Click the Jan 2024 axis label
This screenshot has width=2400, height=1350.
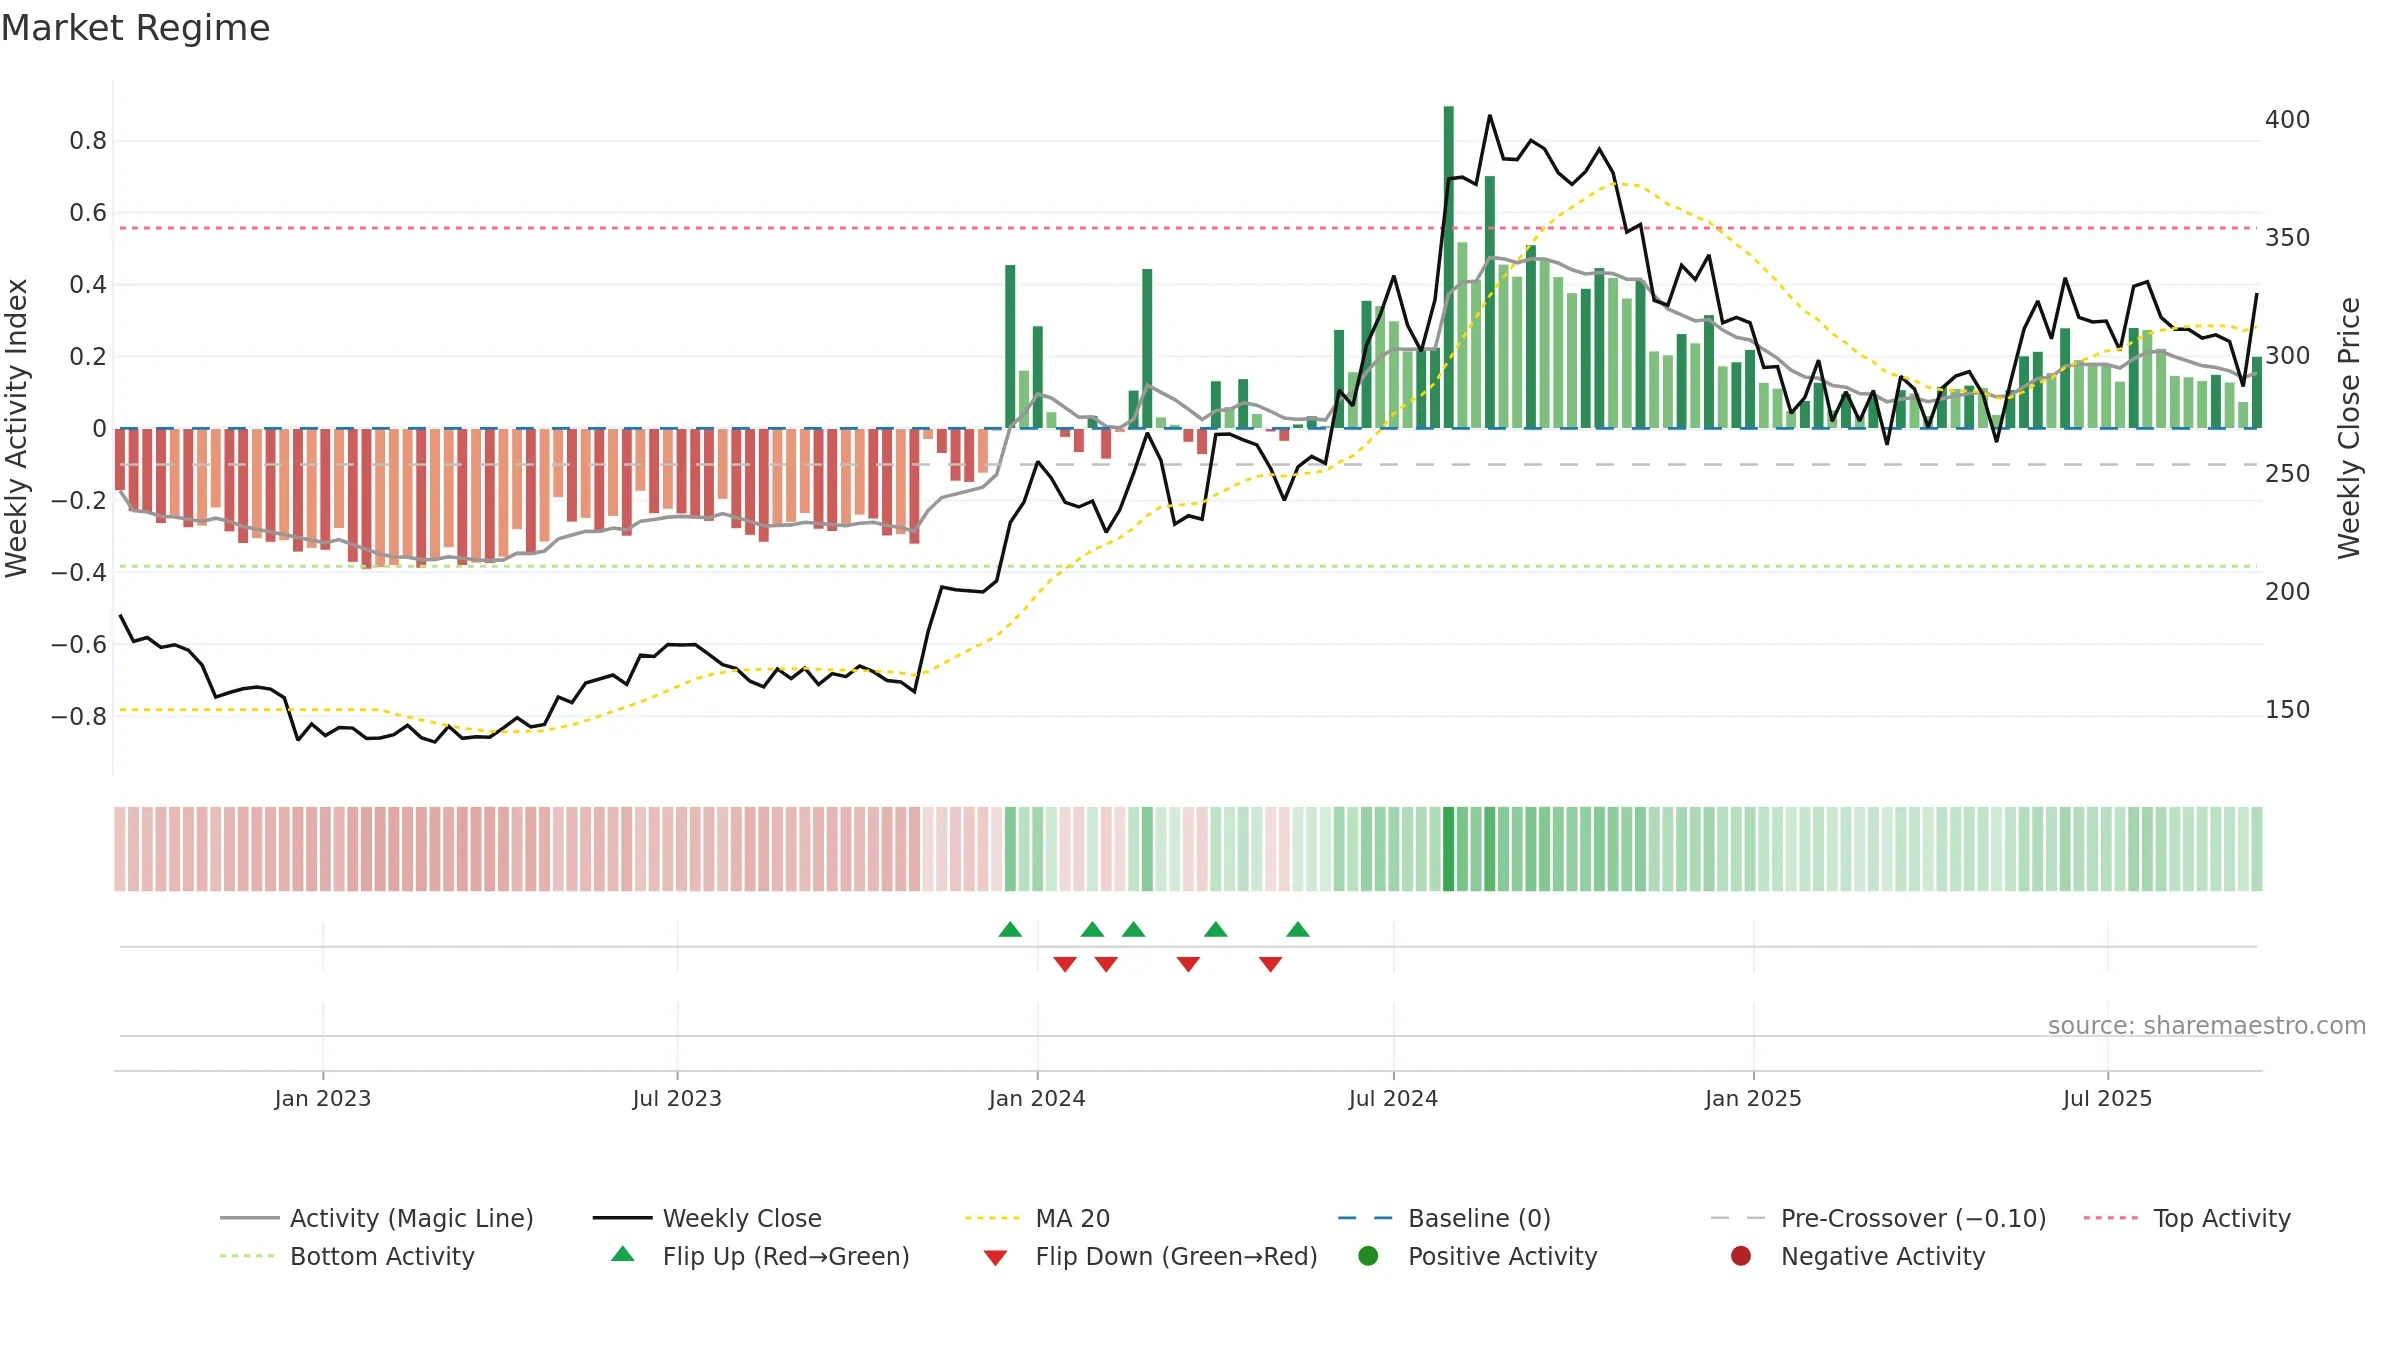pyautogui.click(x=1037, y=1099)
